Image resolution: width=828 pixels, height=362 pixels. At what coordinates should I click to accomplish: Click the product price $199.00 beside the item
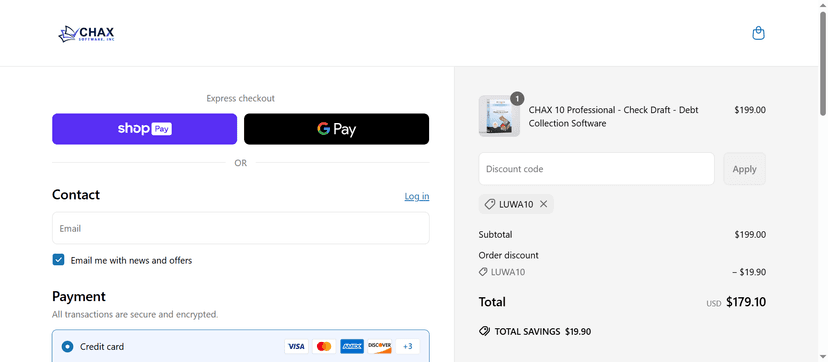click(750, 110)
